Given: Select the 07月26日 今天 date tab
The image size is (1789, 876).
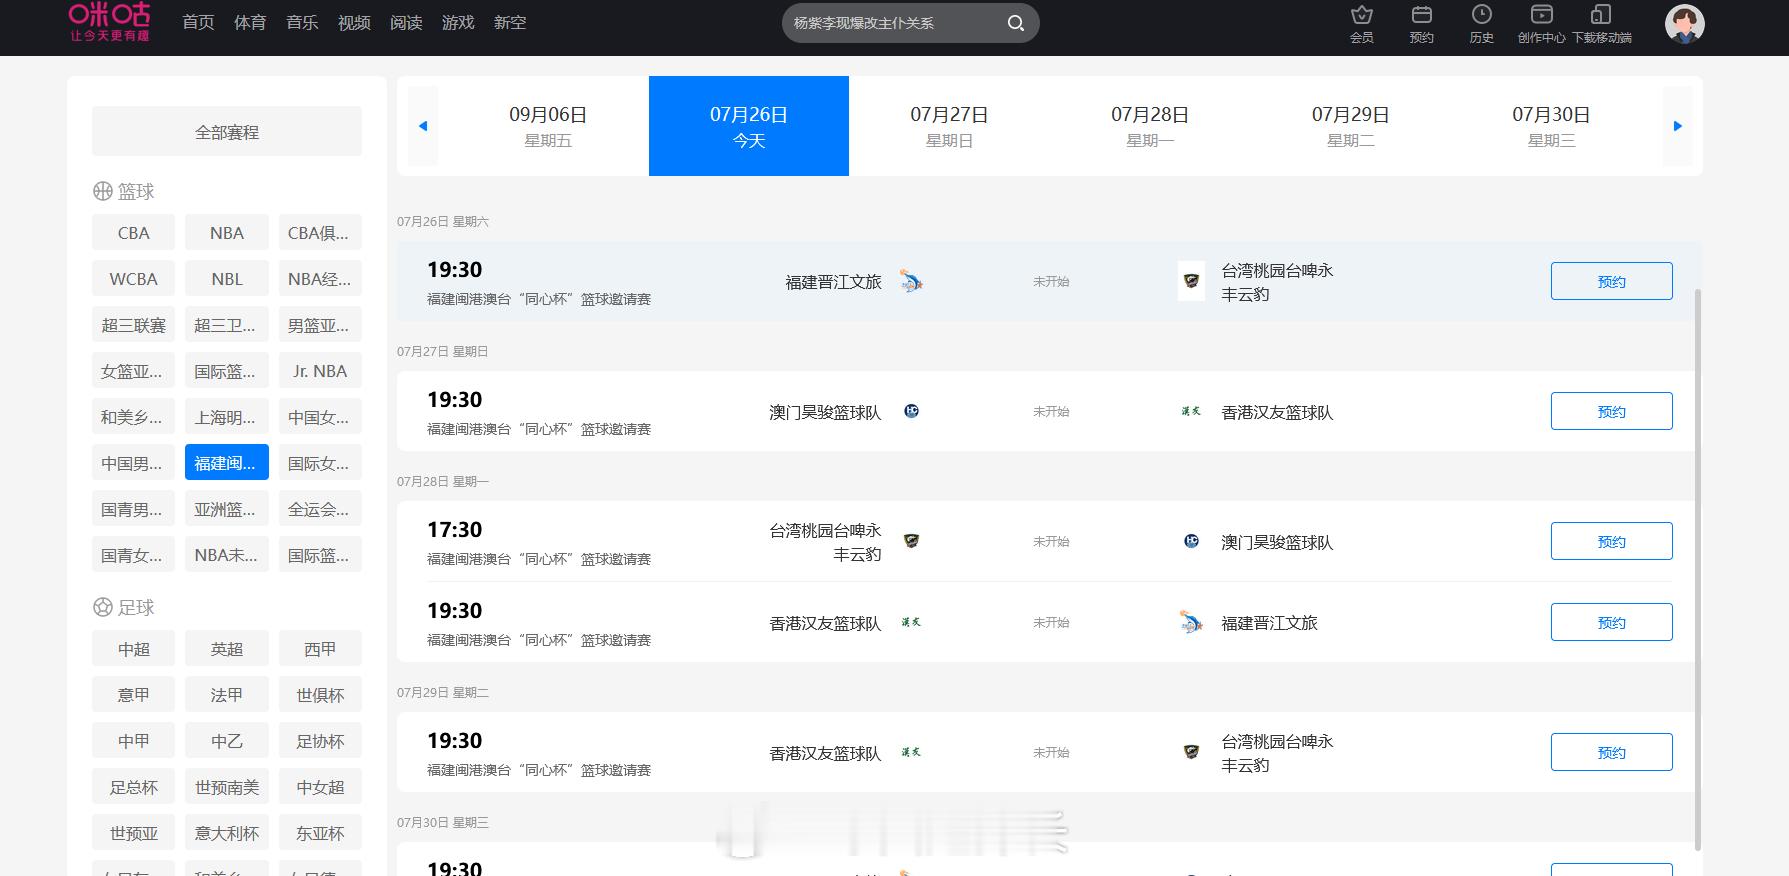Looking at the screenshot, I should point(749,126).
